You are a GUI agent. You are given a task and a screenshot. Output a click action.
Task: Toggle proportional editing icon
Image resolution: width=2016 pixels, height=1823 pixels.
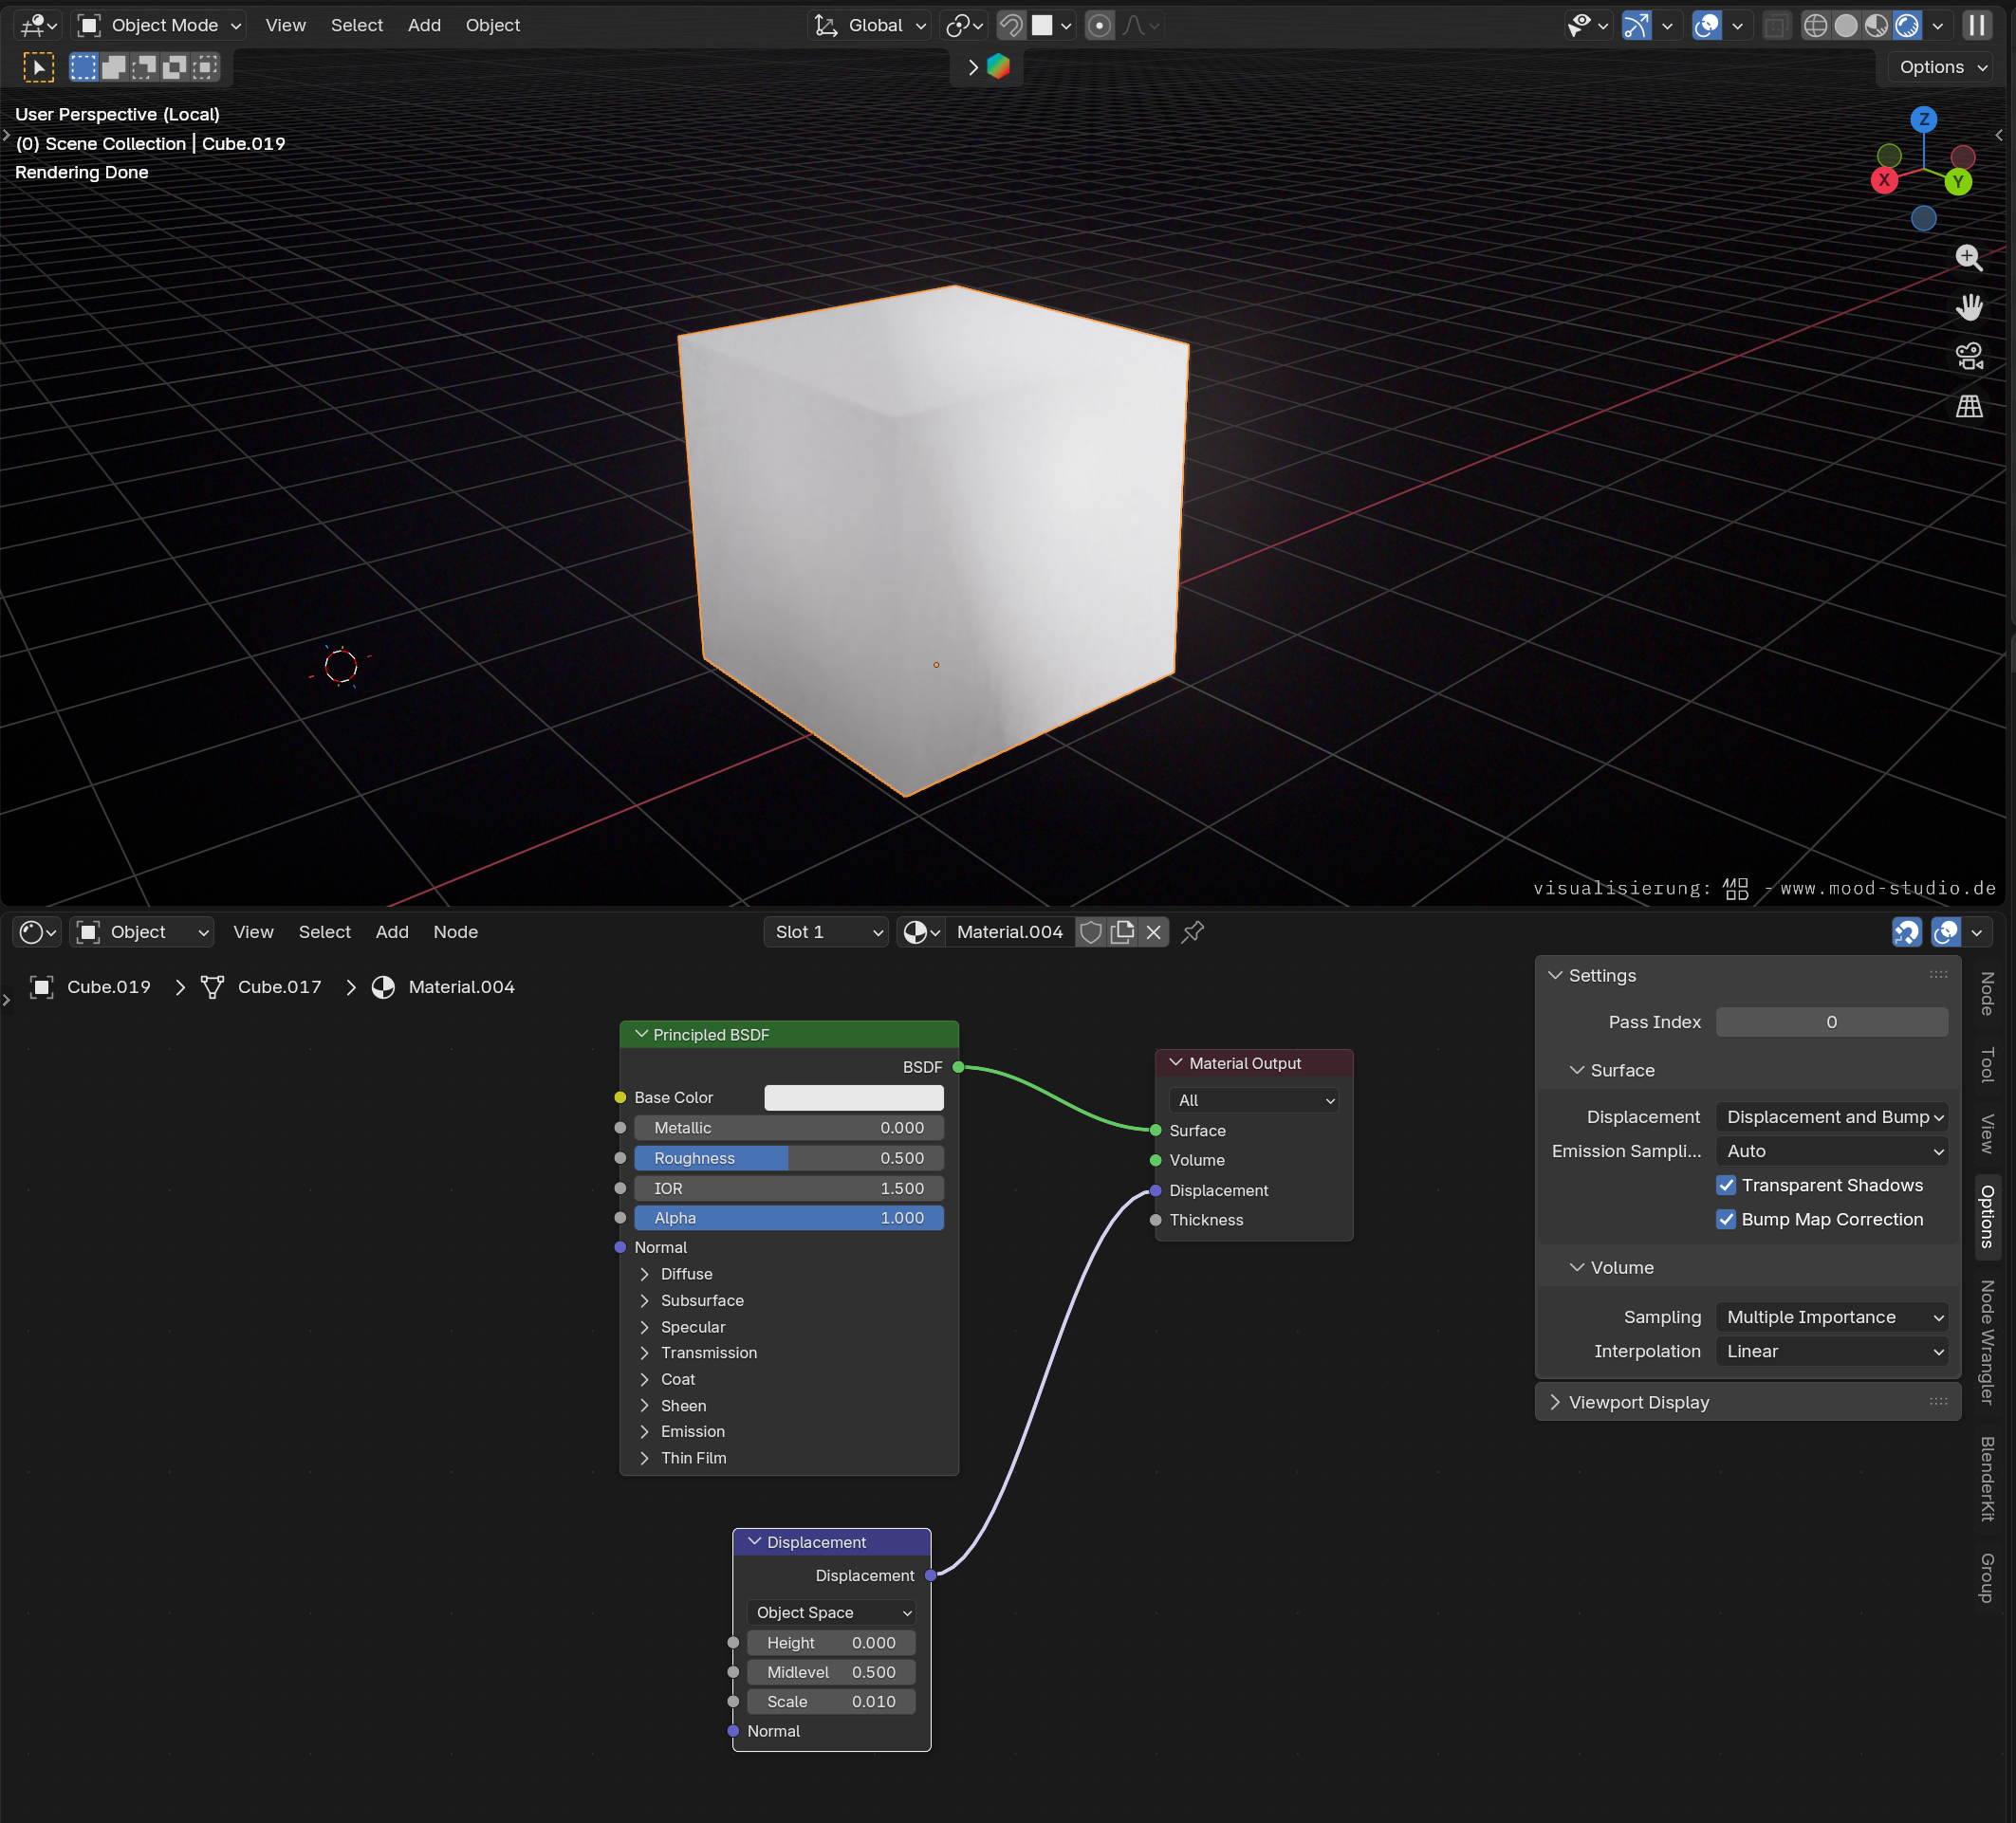[x=1099, y=25]
